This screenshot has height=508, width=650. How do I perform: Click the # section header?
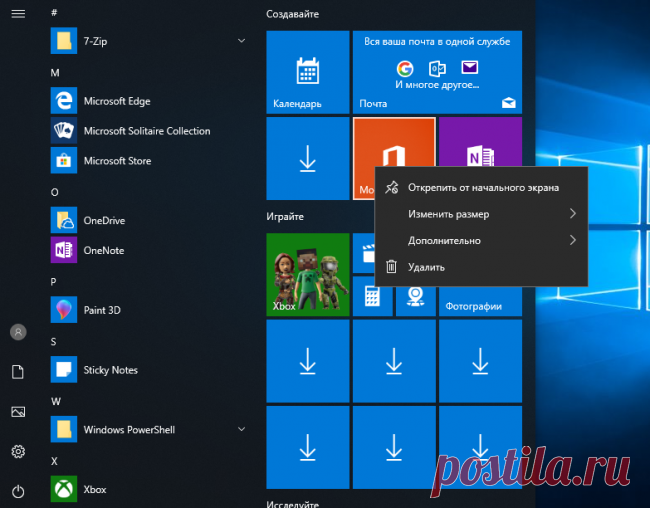pos(54,13)
